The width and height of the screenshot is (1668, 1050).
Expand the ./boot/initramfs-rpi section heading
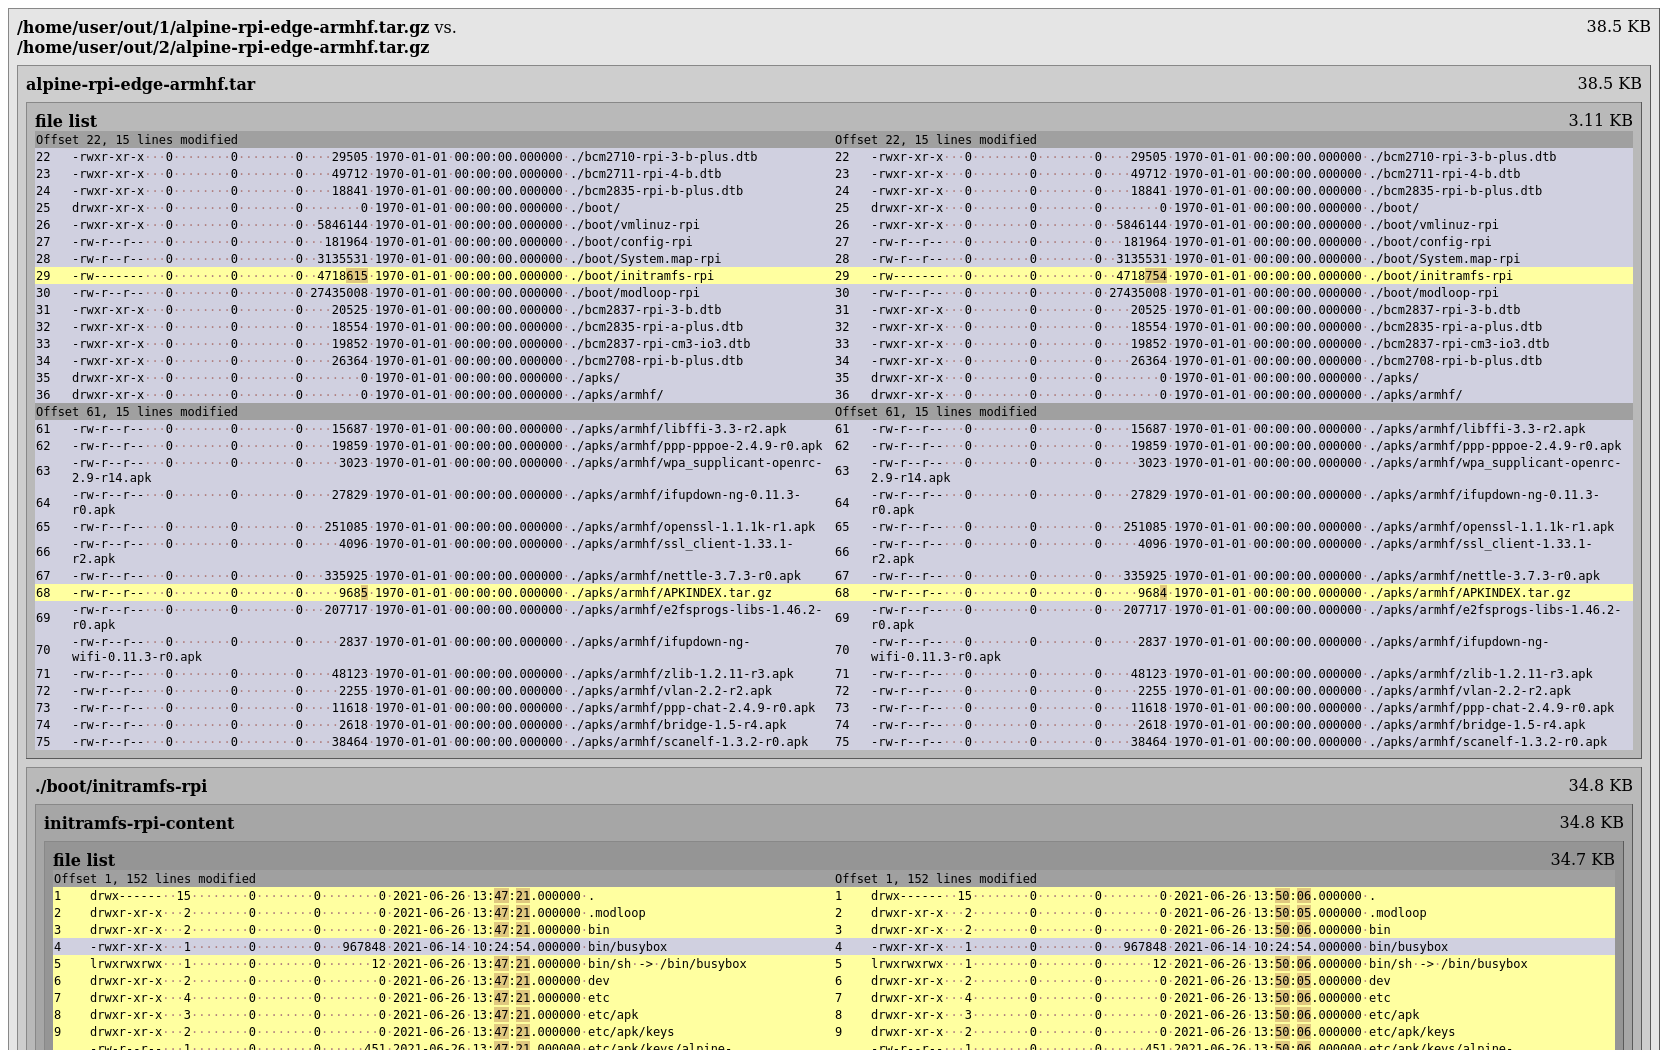pyautogui.click(x=121, y=786)
